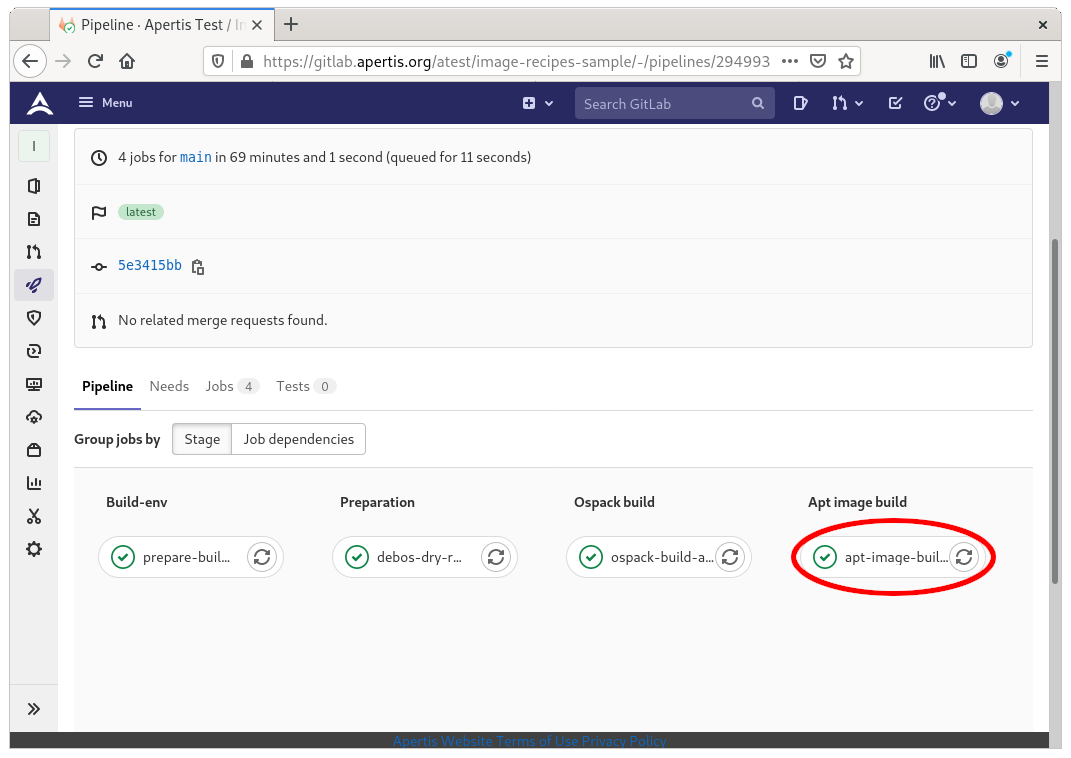1071x758 pixels.
Task: Select the Pipeline tab
Action: (x=107, y=387)
